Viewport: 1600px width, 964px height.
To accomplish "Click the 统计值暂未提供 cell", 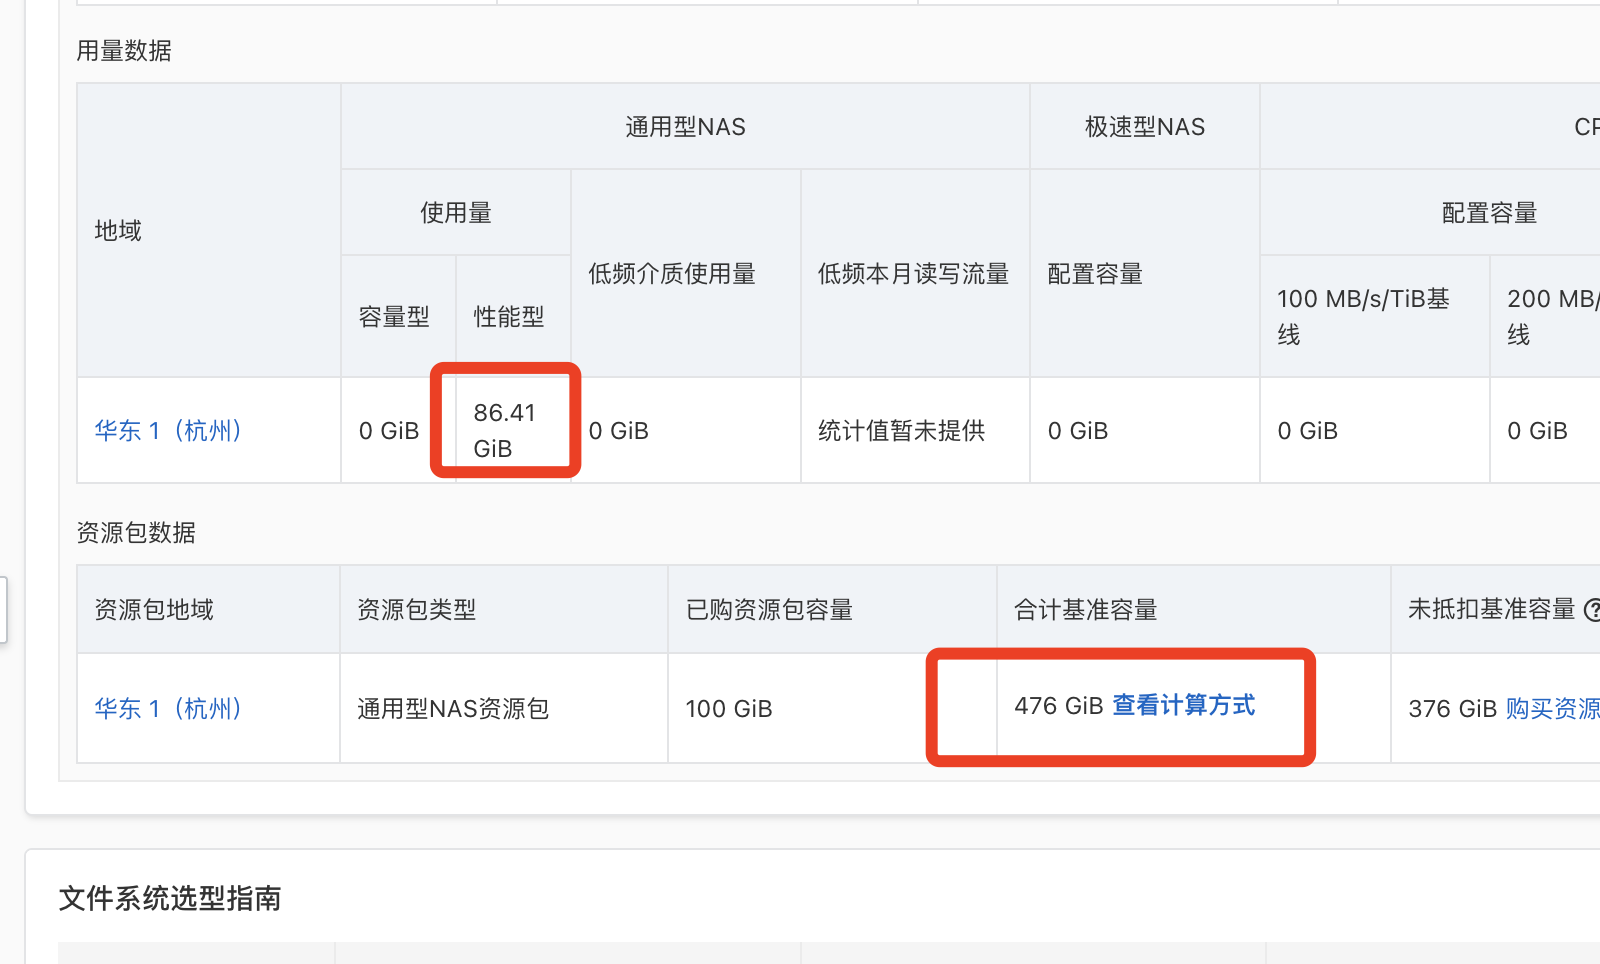I will [x=902, y=431].
